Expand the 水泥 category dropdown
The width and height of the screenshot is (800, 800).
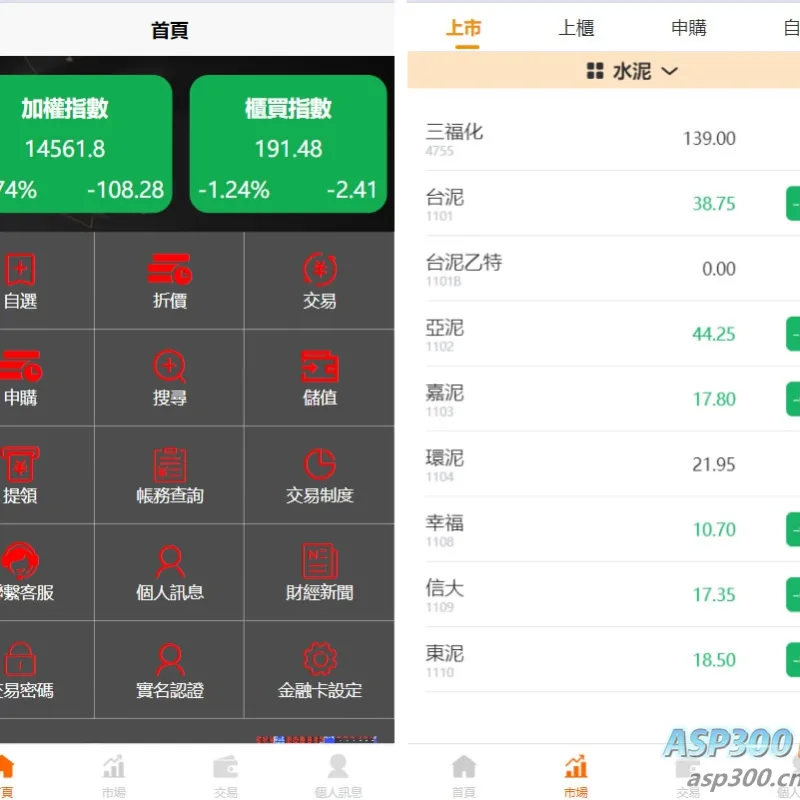pos(633,71)
